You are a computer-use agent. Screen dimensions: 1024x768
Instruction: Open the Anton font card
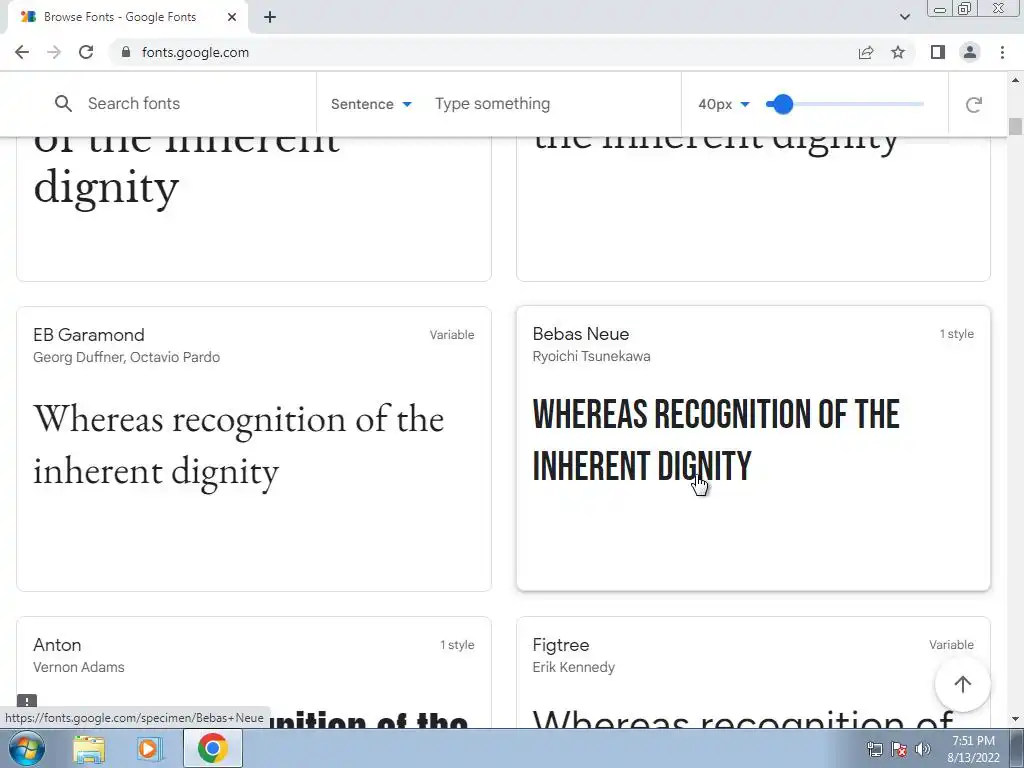point(253,672)
